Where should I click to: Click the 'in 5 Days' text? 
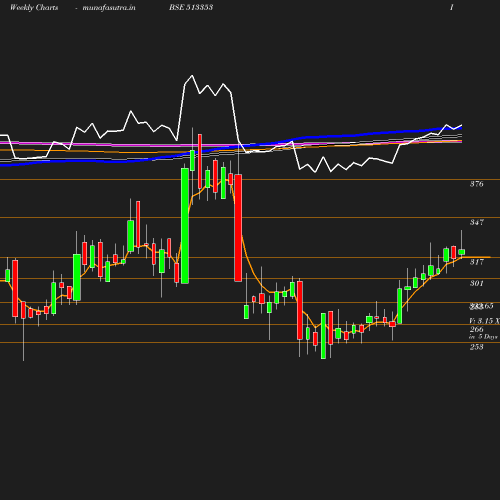click(483, 337)
